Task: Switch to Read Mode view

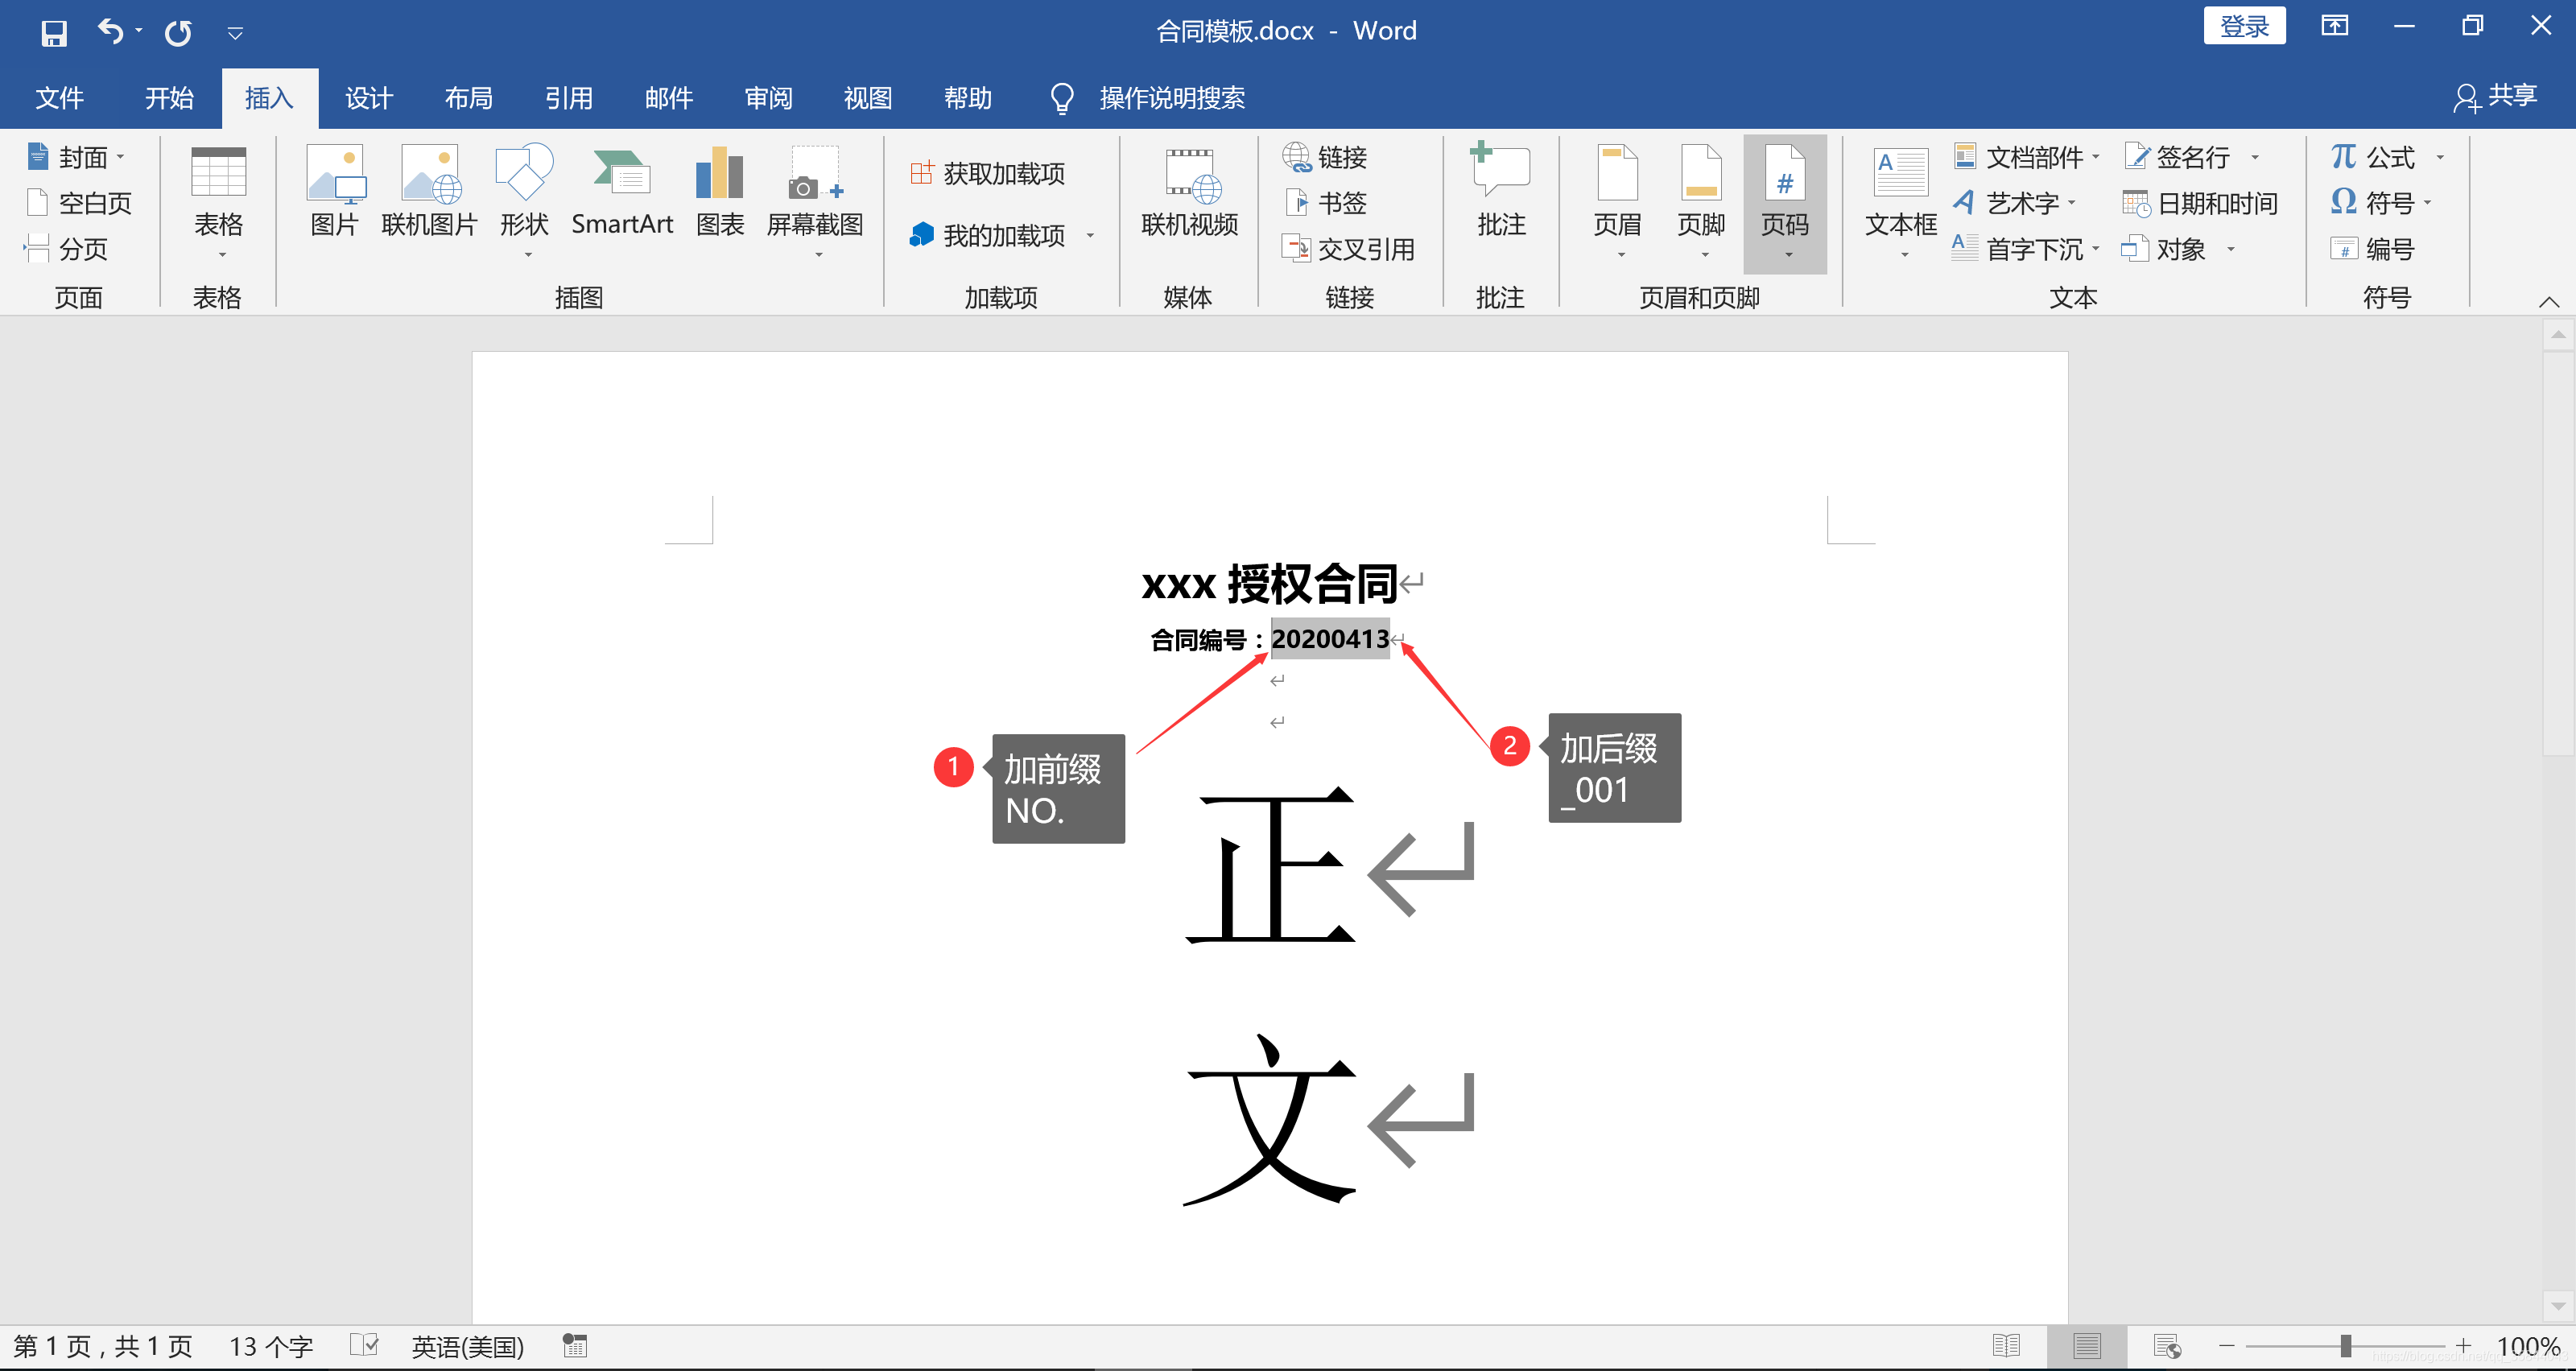Action: [x=2006, y=1346]
